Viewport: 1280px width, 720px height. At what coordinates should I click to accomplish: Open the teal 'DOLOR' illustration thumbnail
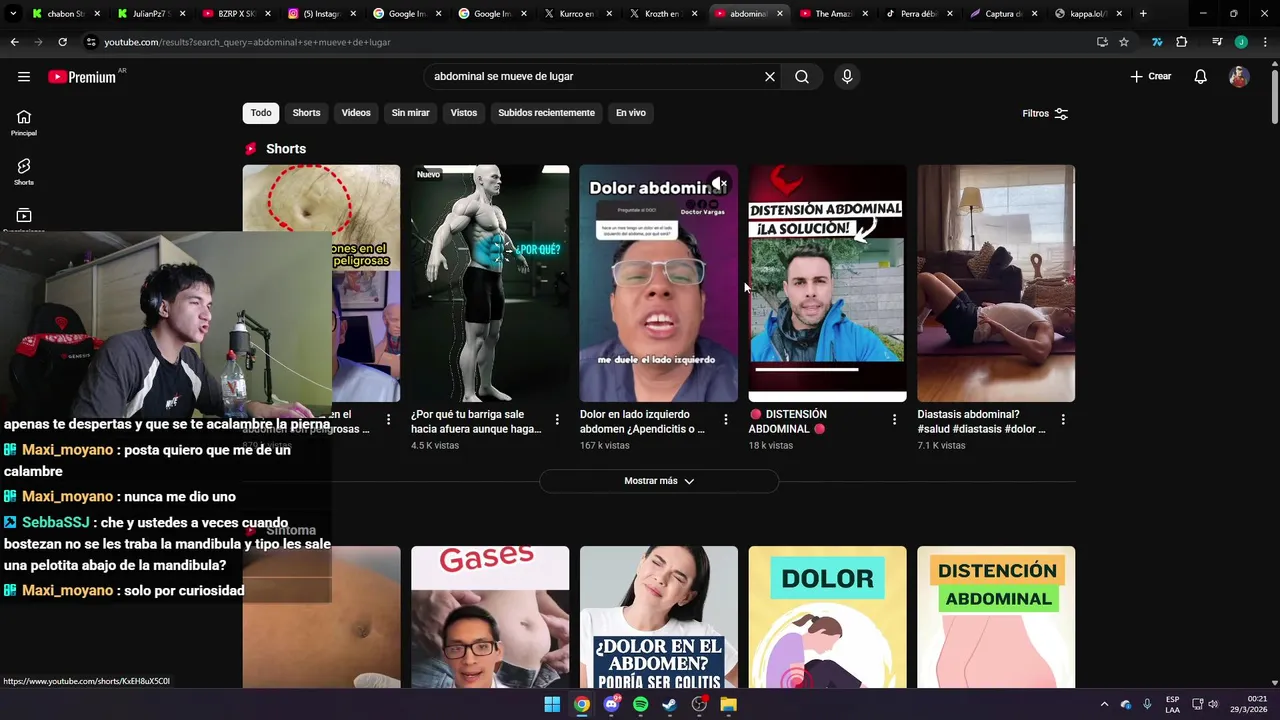(x=827, y=617)
